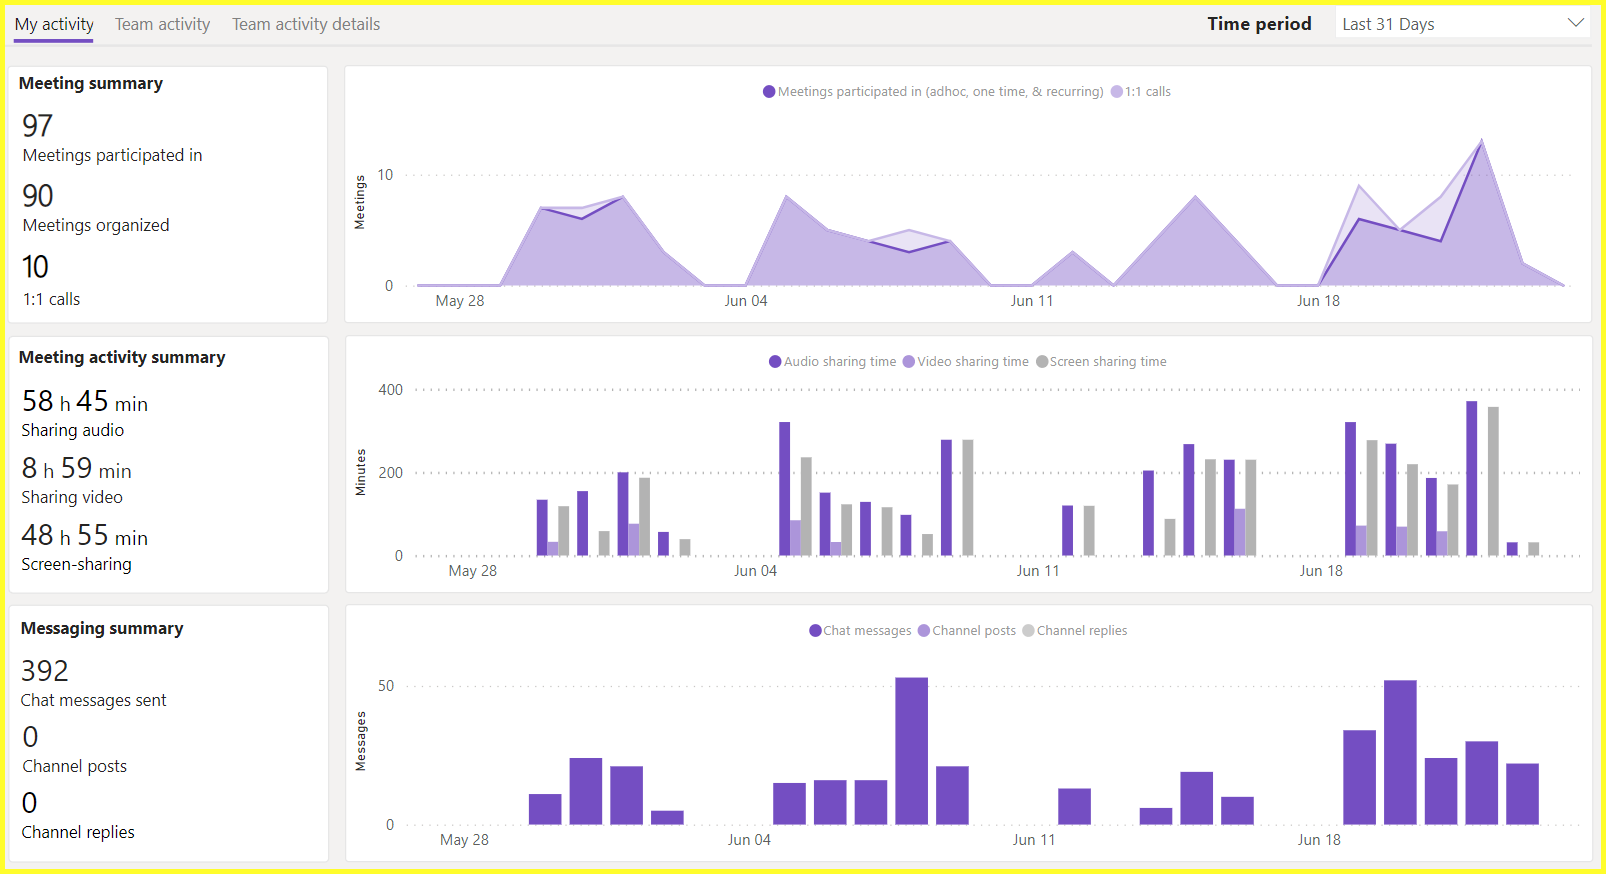
Task: Switch to the Team activity tab
Action: click(162, 24)
